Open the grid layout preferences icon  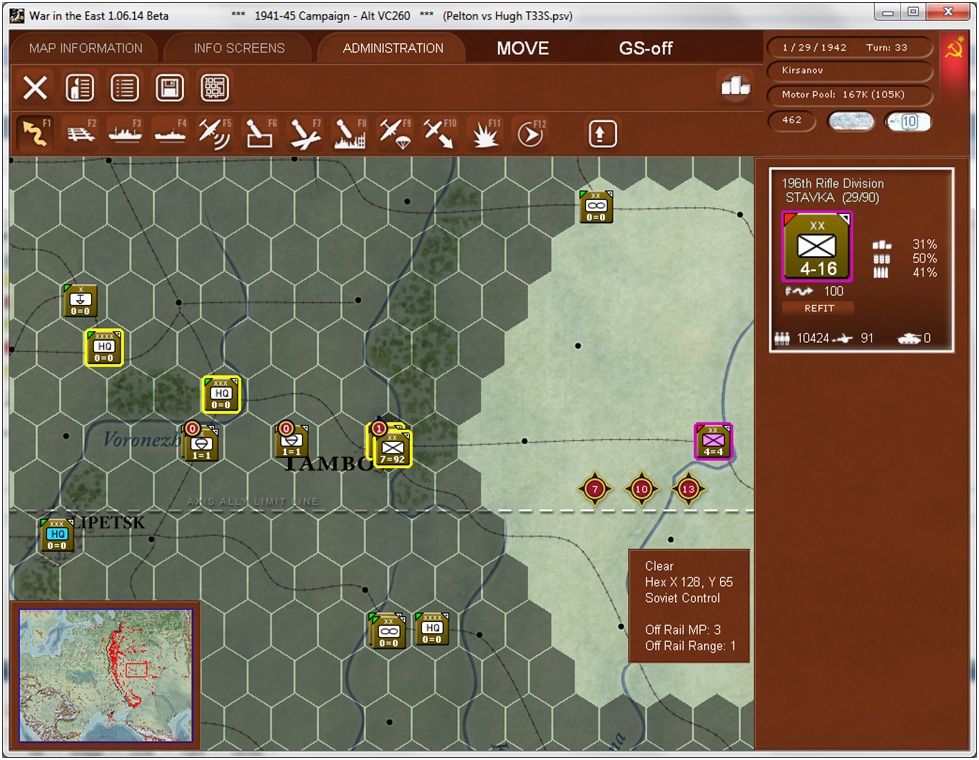click(x=215, y=87)
